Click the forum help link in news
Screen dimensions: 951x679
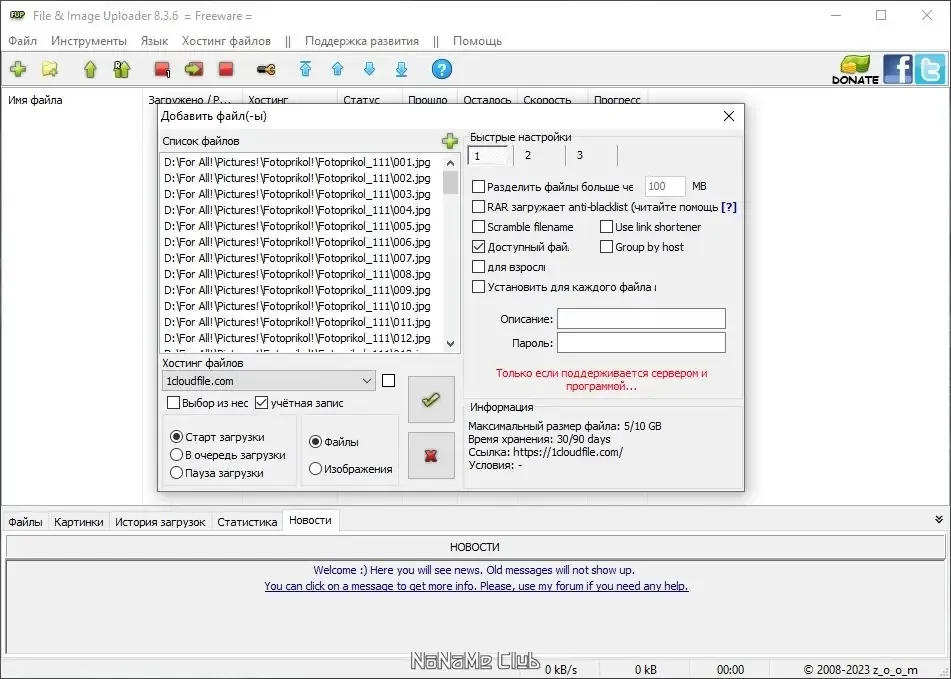[x=476, y=586]
